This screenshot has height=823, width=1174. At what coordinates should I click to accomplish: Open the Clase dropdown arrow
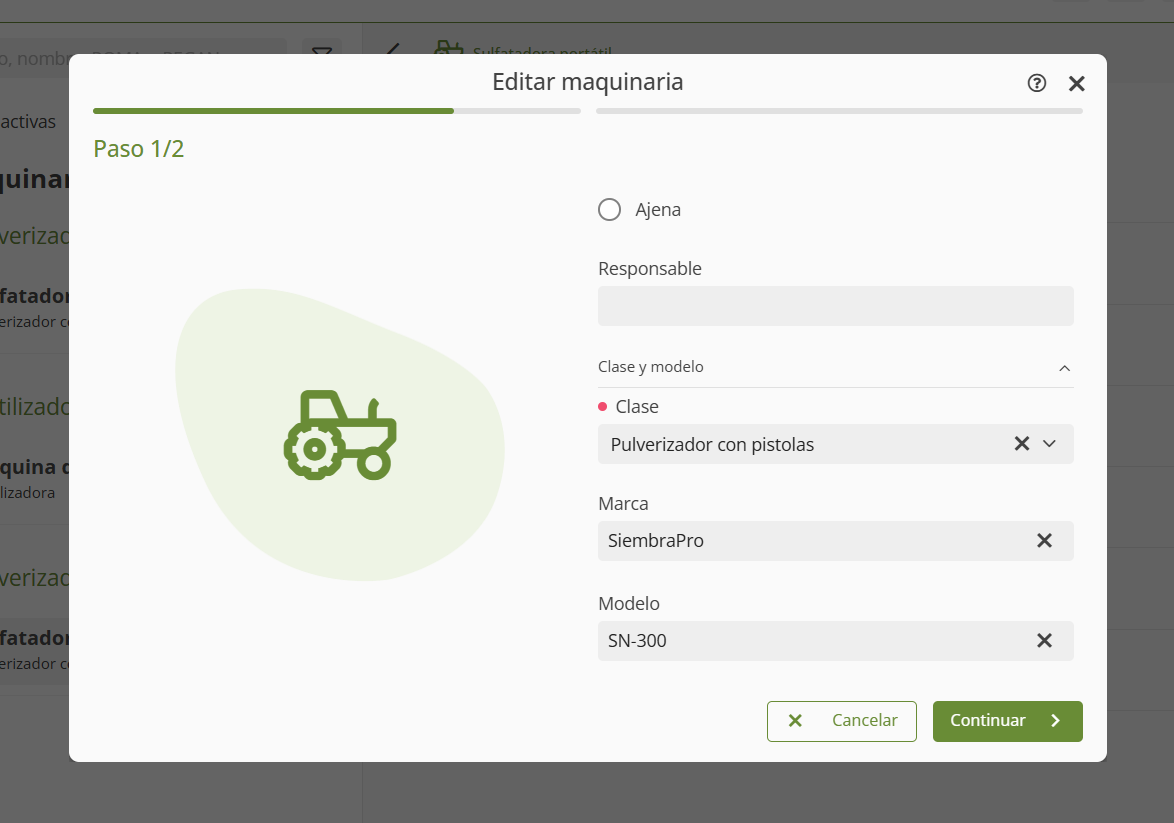point(1049,444)
